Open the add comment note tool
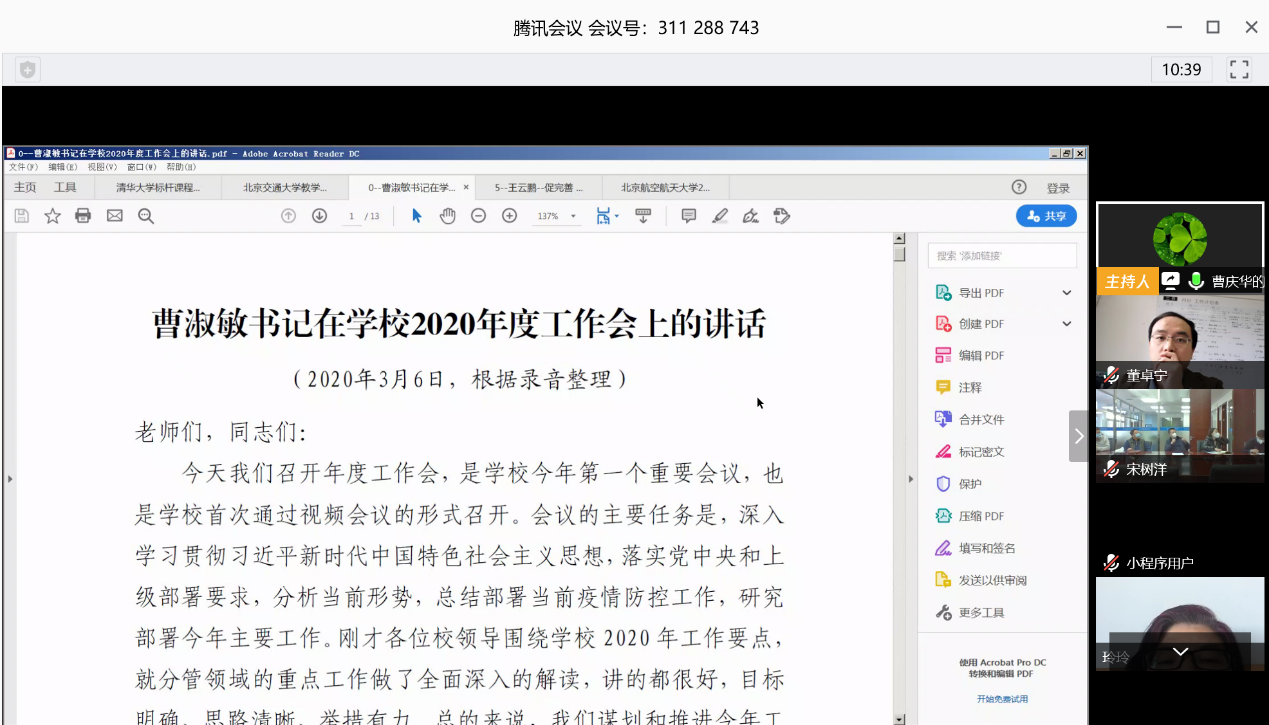This screenshot has height=725, width=1269. coord(688,216)
